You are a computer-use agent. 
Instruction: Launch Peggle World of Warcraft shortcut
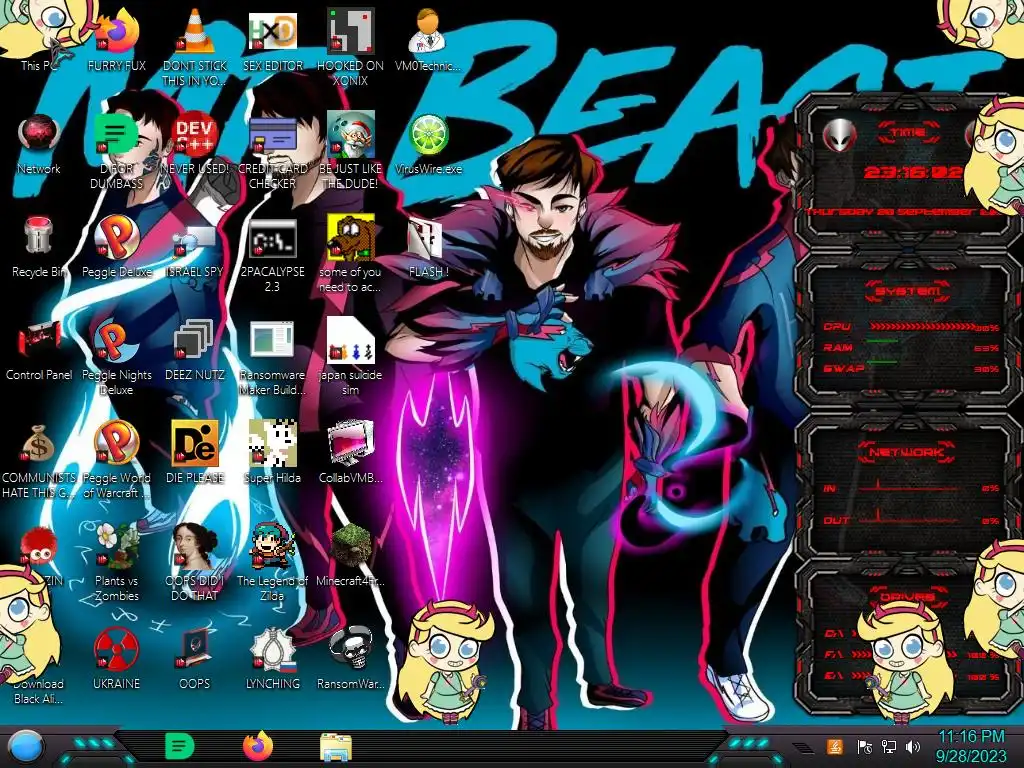tap(117, 459)
